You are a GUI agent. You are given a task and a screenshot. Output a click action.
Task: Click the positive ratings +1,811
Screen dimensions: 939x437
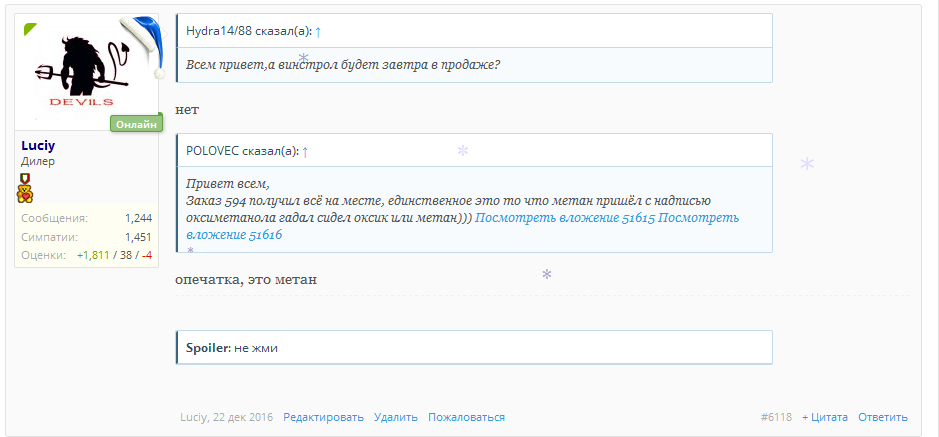[93, 255]
